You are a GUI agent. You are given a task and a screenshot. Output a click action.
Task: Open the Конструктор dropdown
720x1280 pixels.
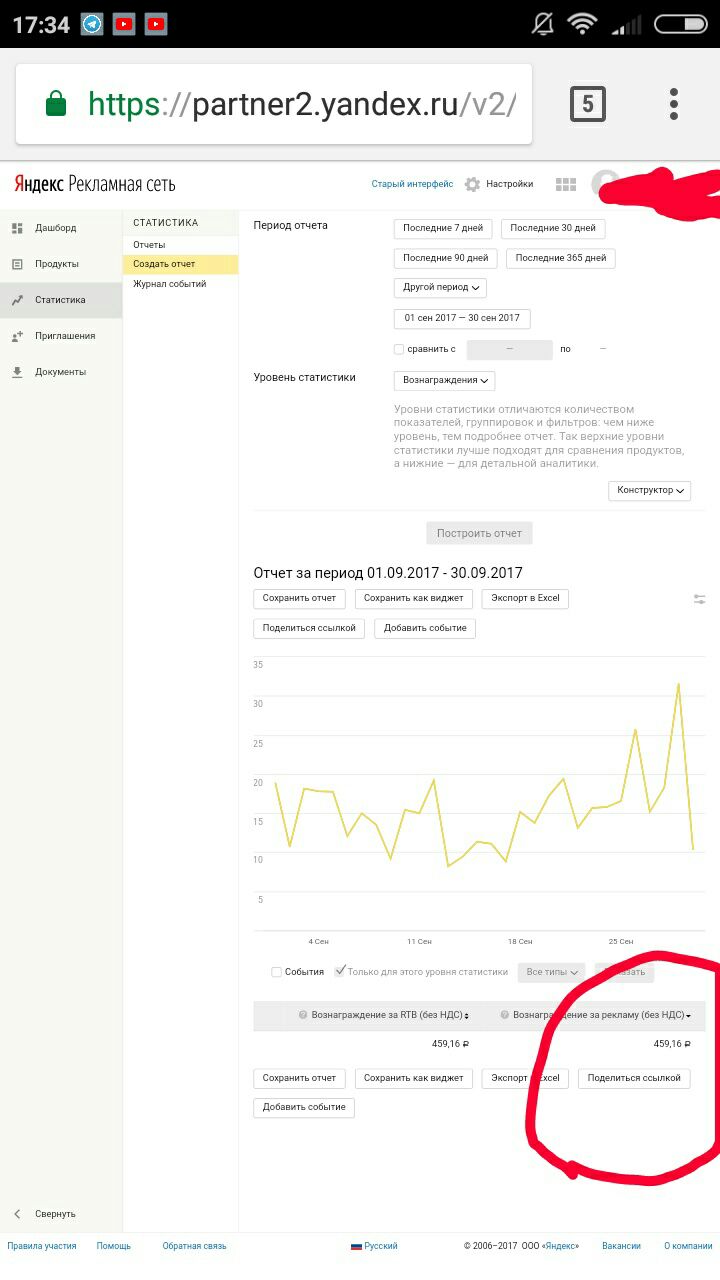[649, 491]
